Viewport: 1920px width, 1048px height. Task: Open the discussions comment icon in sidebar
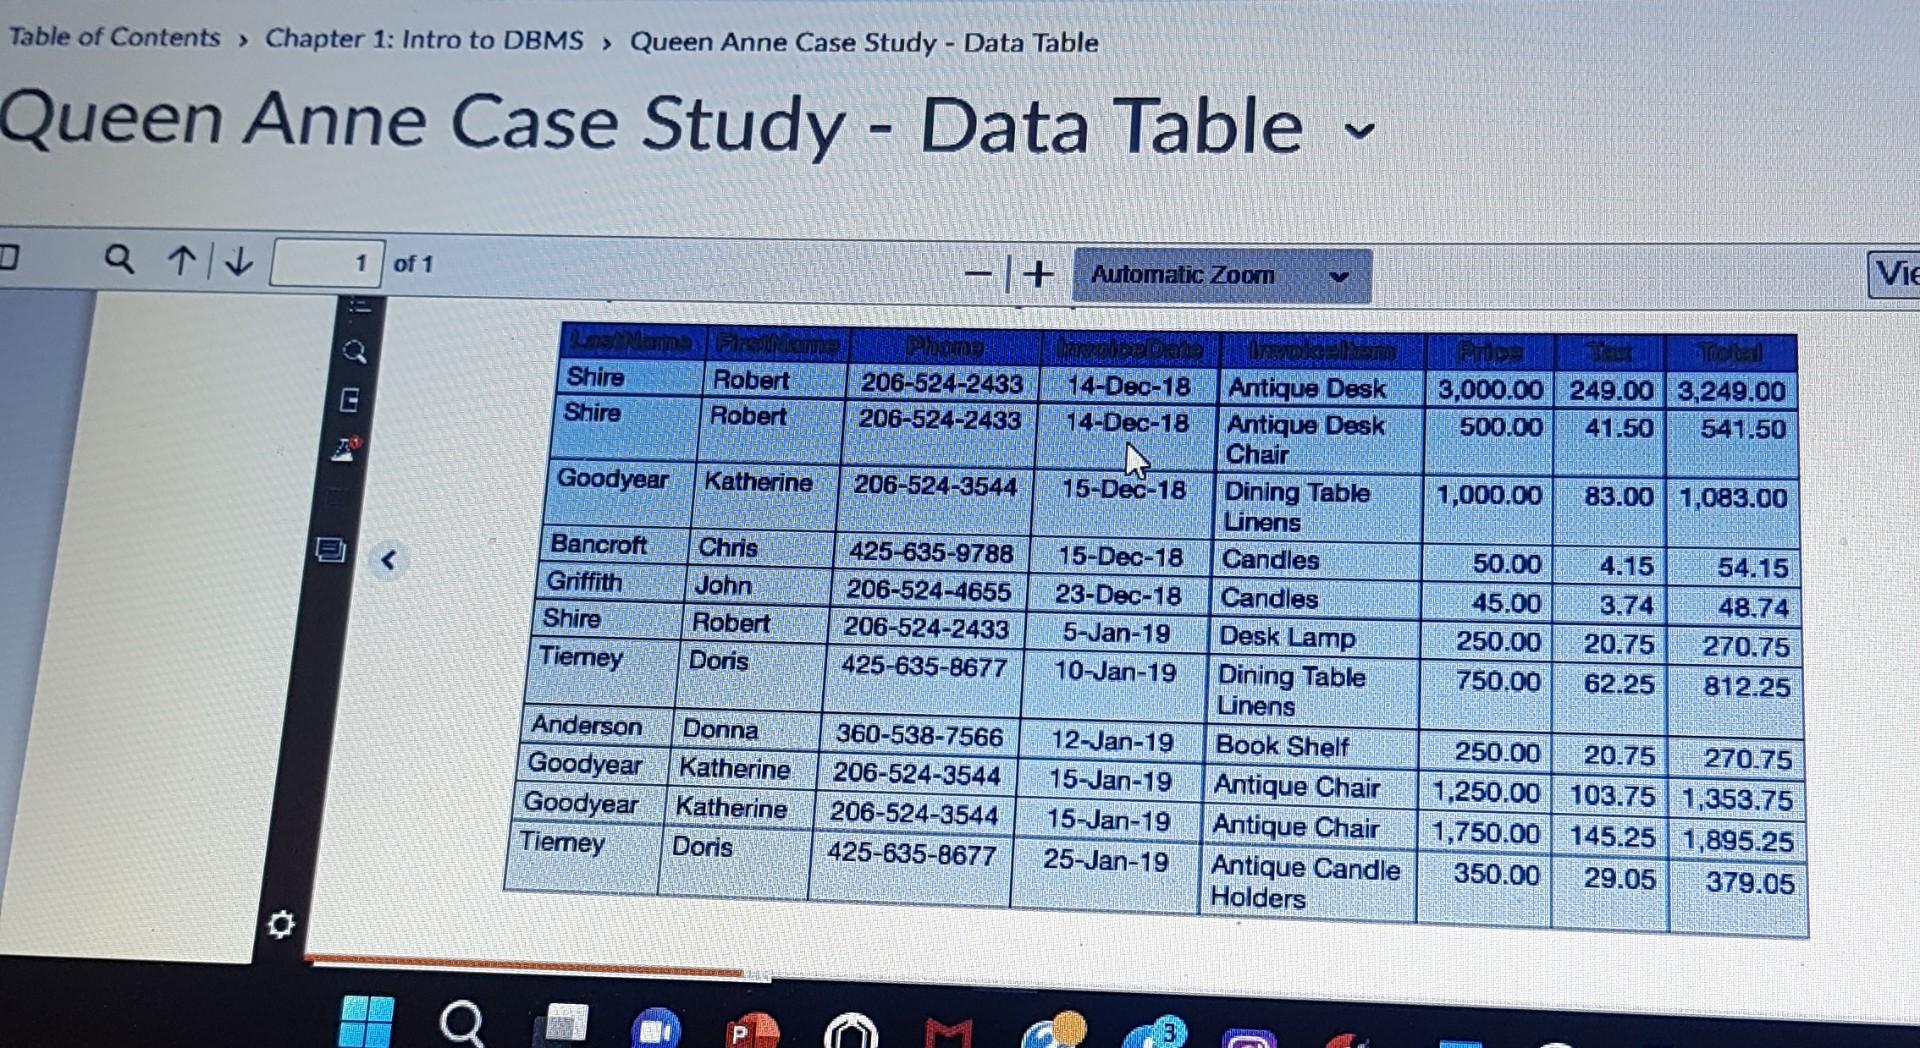click(331, 550)
